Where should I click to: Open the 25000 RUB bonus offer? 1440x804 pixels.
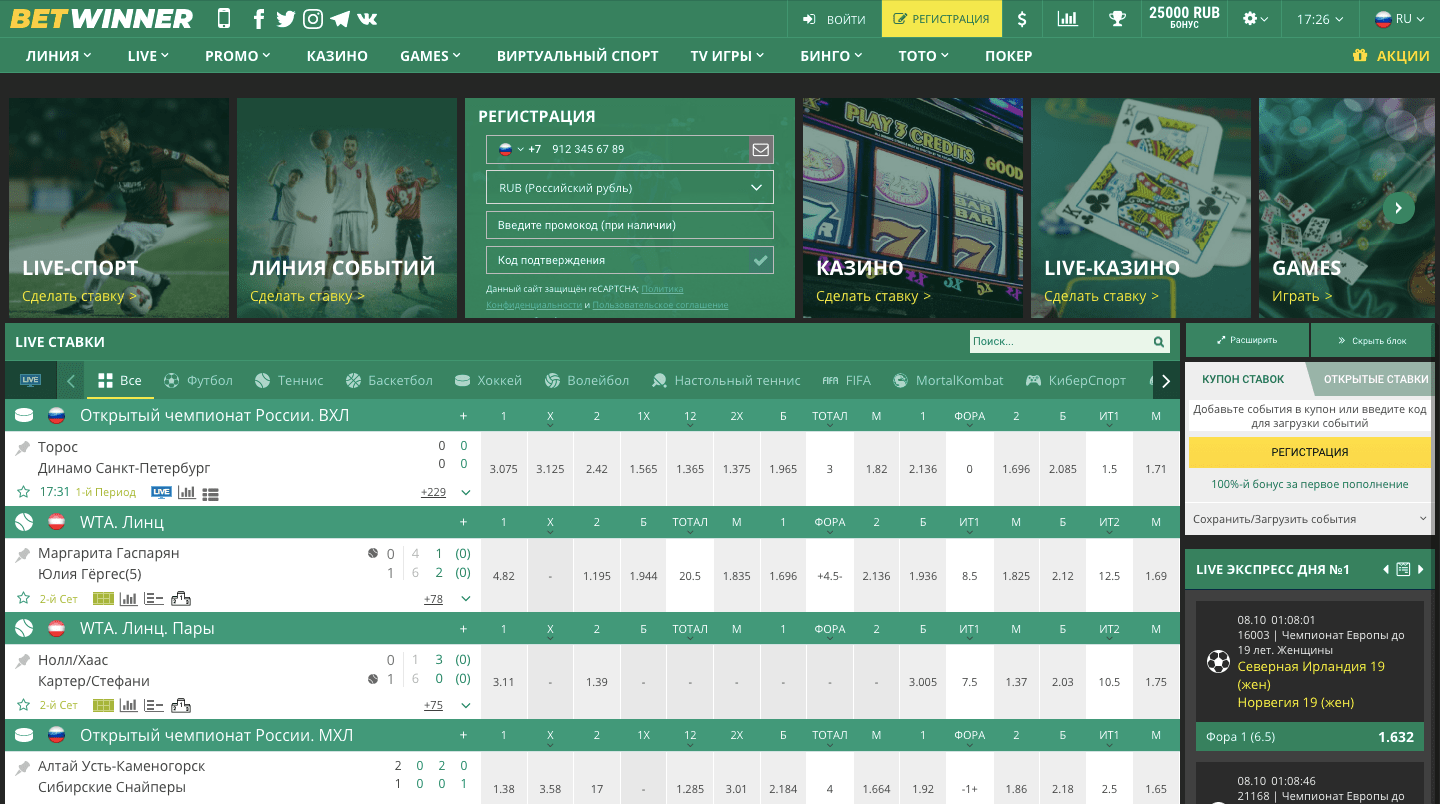(x=1184, y=17)
